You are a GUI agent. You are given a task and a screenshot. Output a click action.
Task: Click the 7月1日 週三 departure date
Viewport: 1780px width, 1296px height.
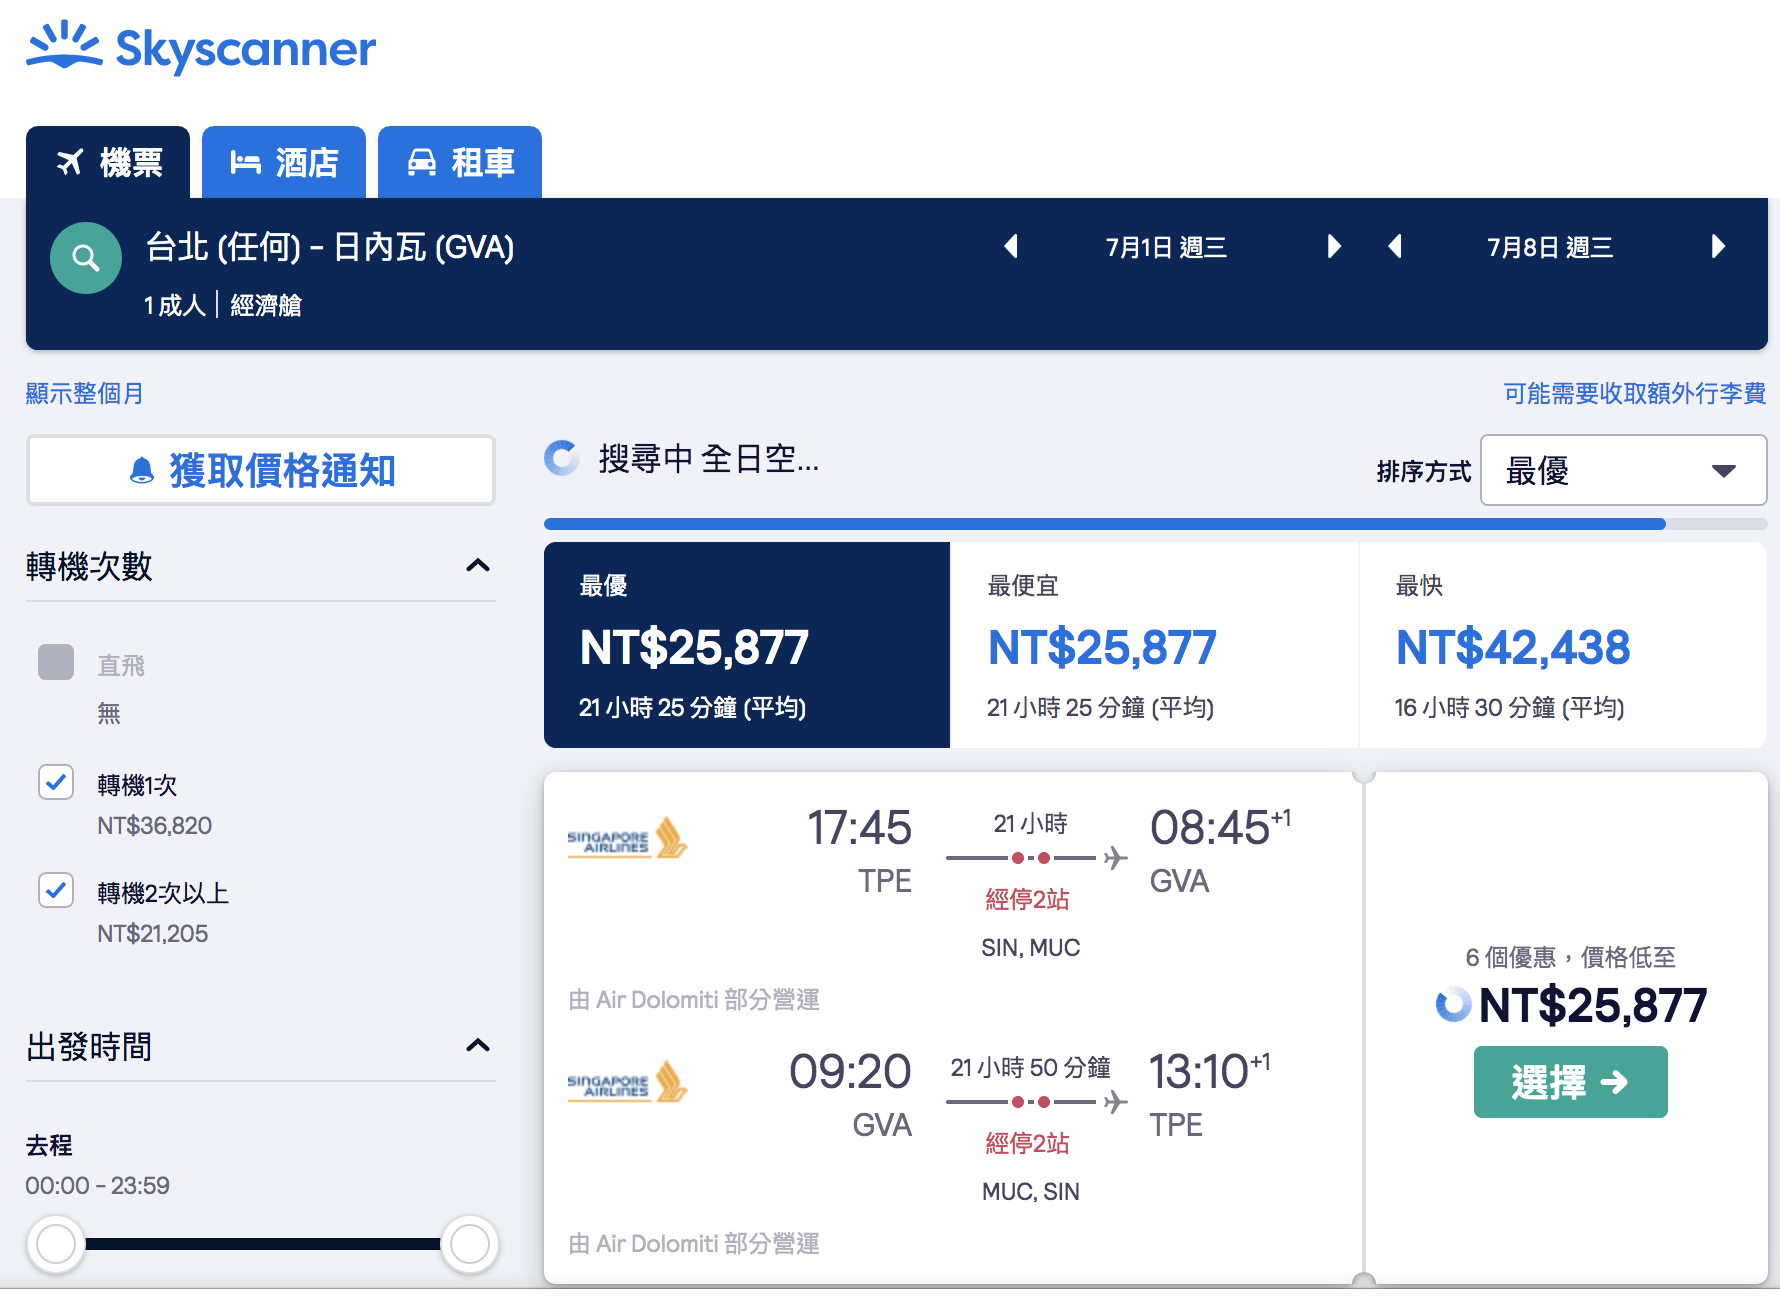tap(1166, 247)
